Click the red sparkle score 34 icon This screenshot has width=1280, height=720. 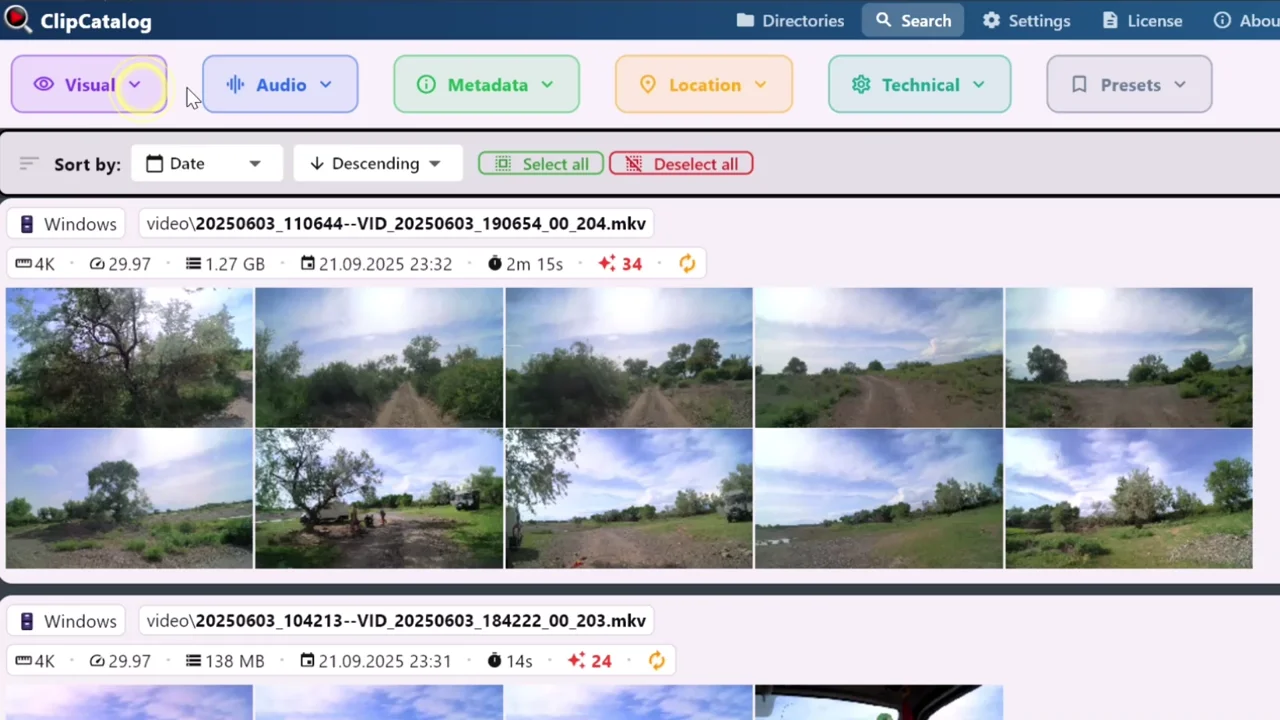607,264
